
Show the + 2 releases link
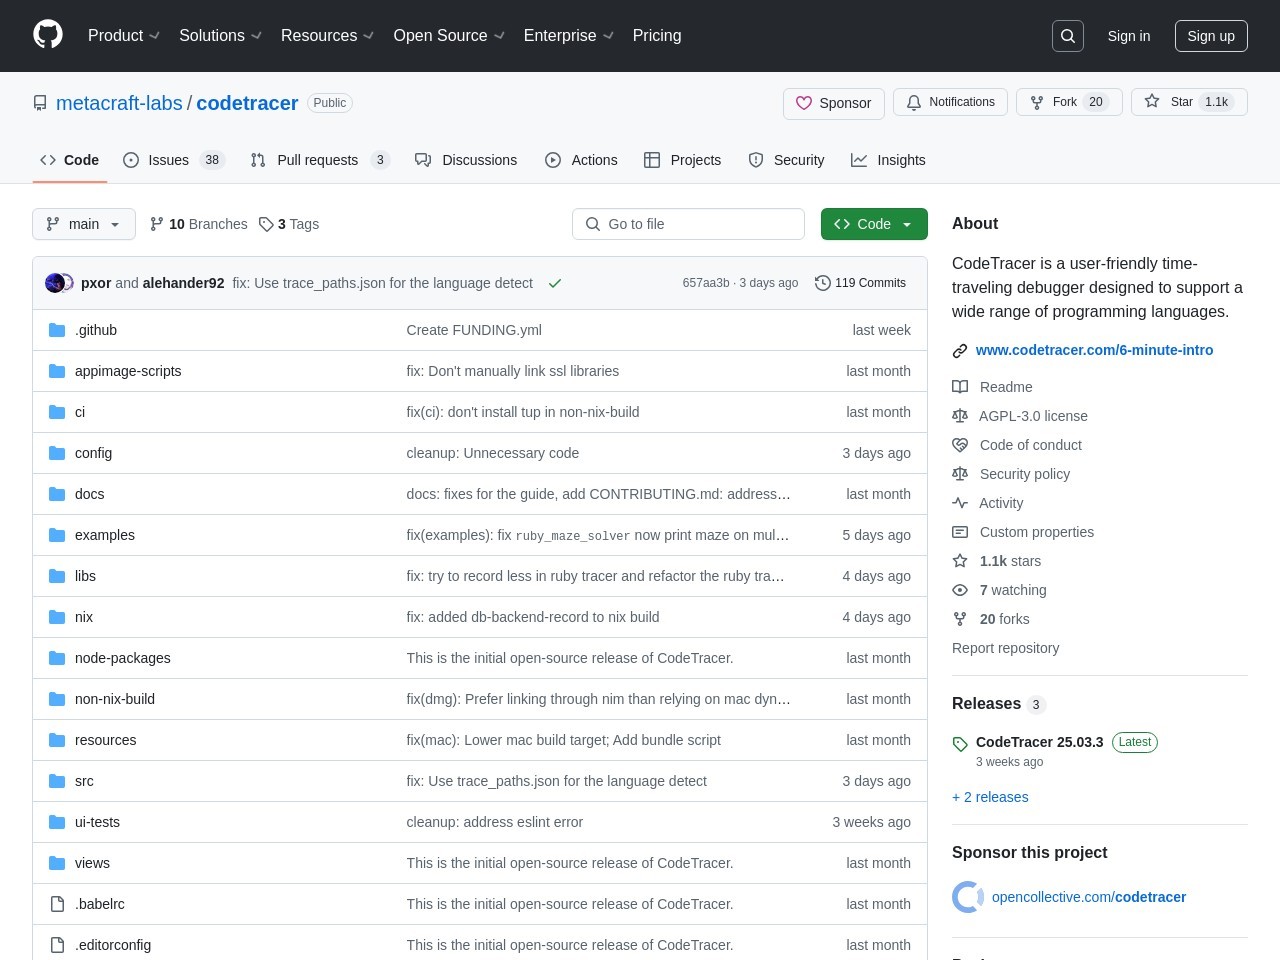[x=990, y=797]
